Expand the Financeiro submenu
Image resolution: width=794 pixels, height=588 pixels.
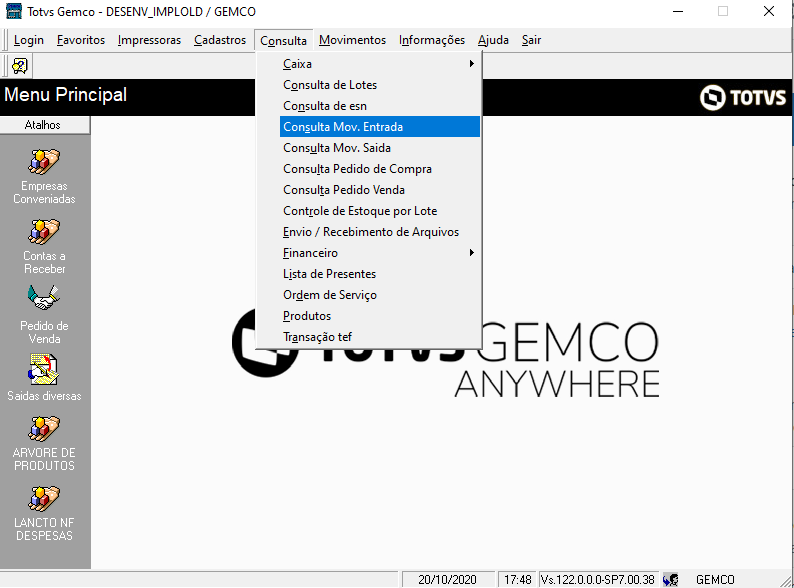(380, 253)
